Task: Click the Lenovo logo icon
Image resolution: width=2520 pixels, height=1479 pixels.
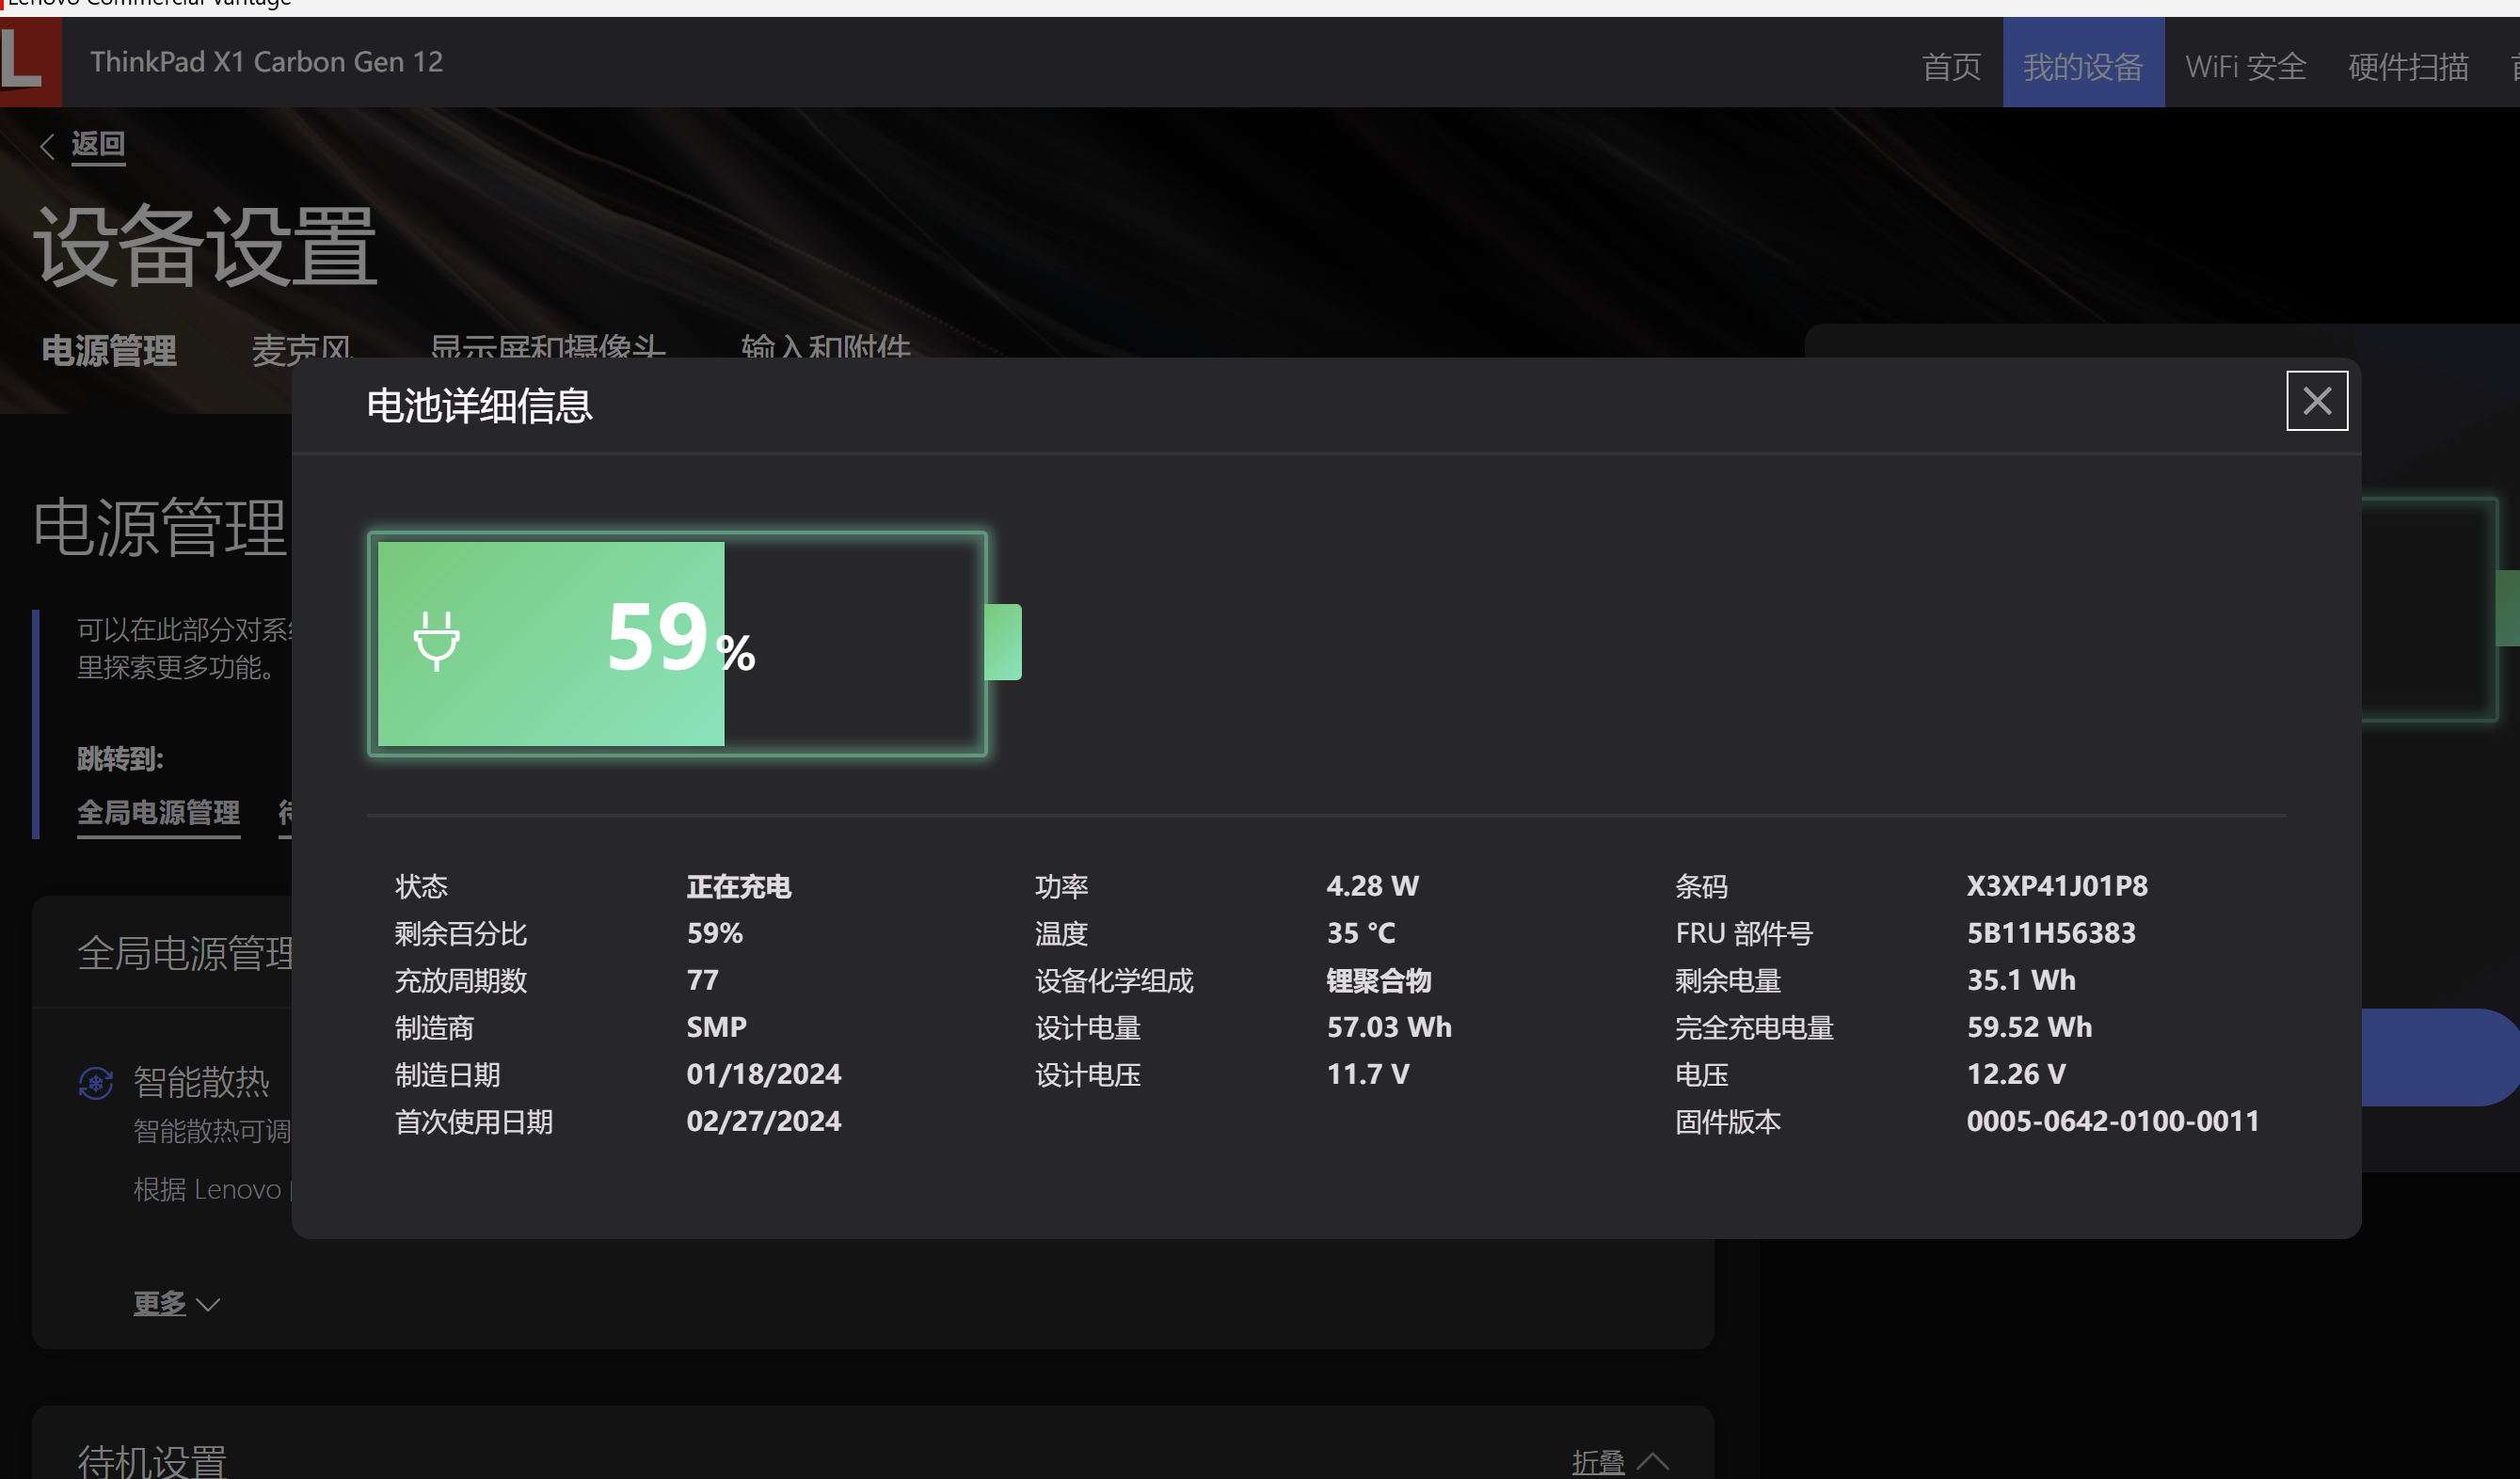Action: click(x=30, y=62)
